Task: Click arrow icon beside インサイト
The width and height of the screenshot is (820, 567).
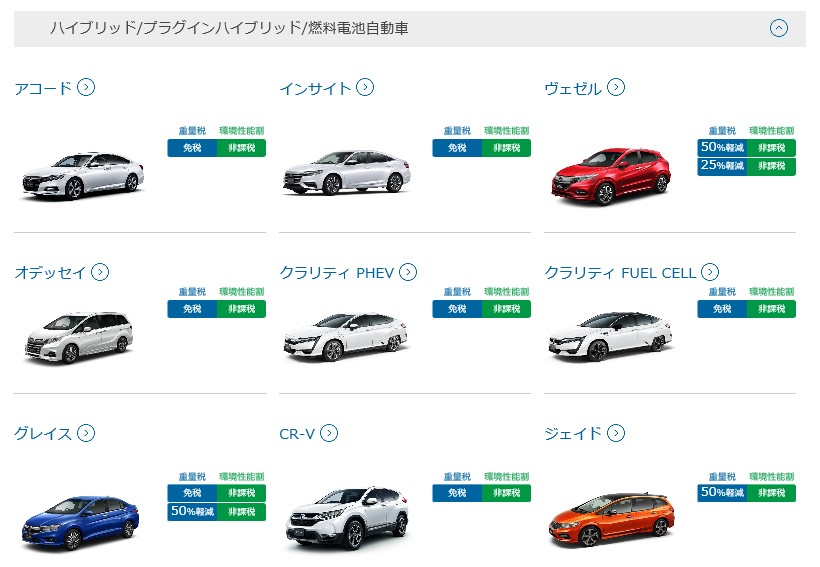Action: [365, 87]
